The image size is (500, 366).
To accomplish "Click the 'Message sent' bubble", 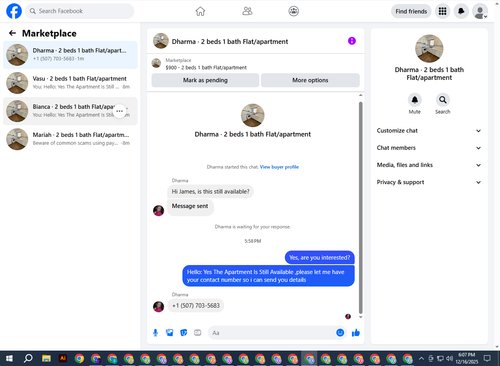I will pos(190,207).
